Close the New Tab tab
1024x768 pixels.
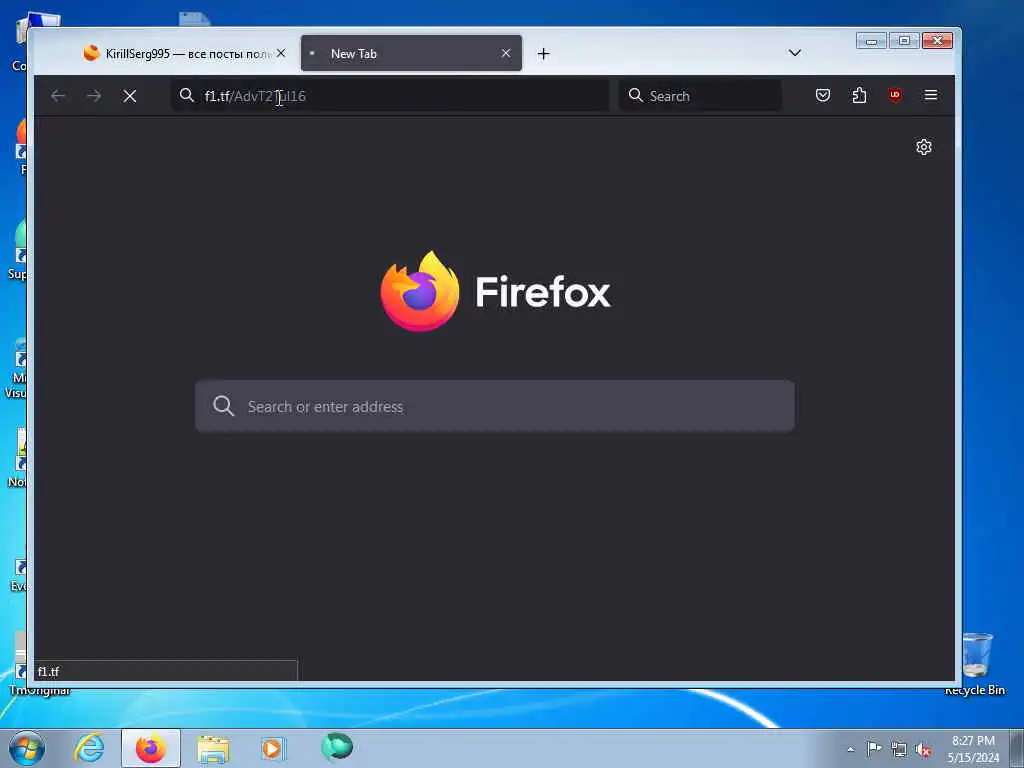pyautogui.click(x=505, y=54)
